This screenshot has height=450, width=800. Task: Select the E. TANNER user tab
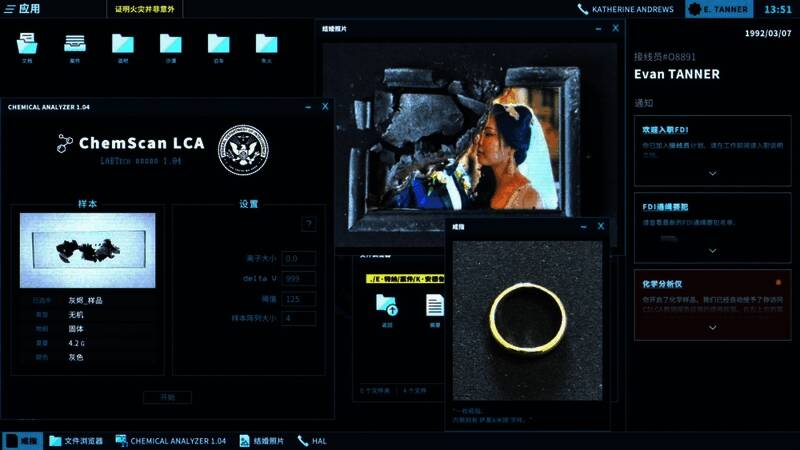pos(720,9)
